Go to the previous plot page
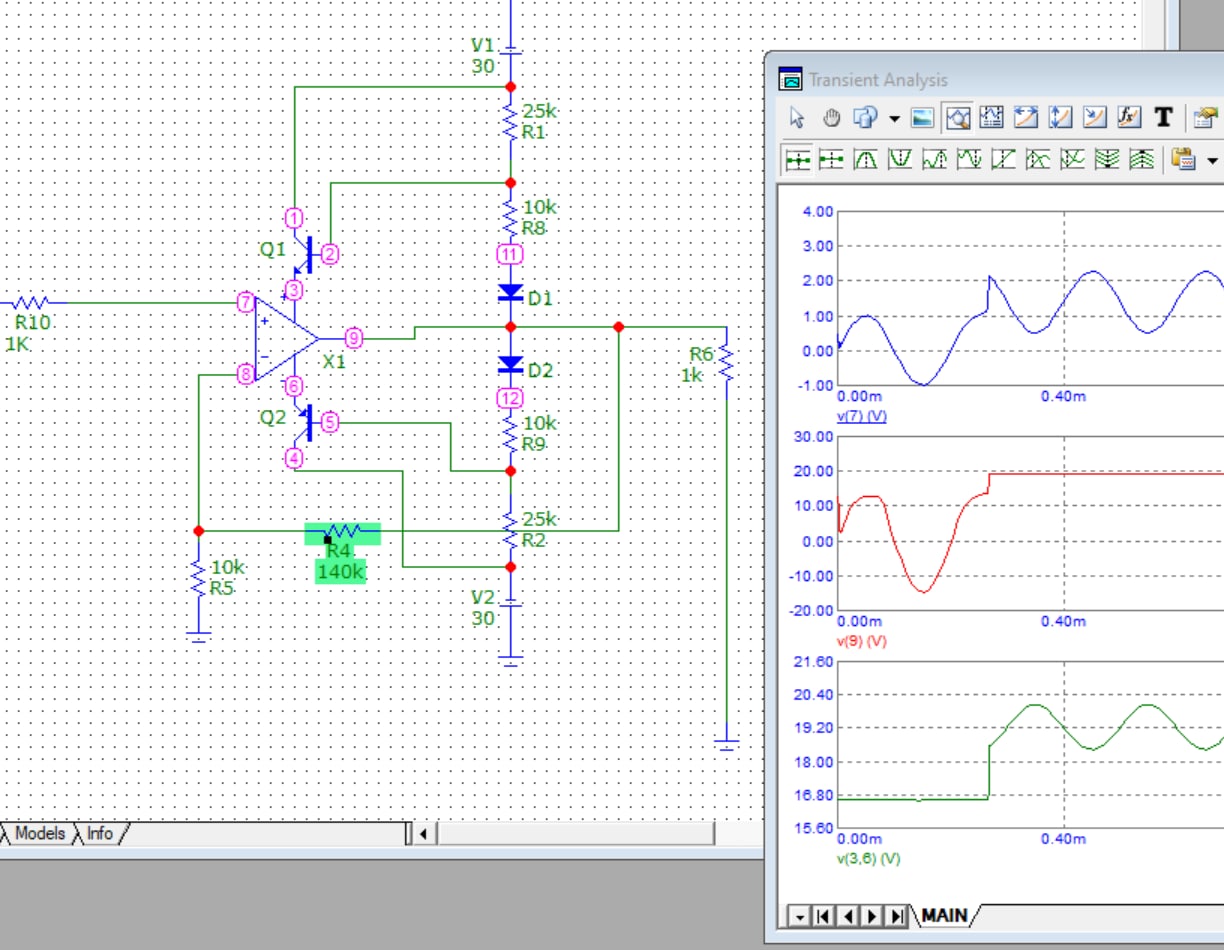This screenshot has height=950, width=1224. tap(847, 916)
